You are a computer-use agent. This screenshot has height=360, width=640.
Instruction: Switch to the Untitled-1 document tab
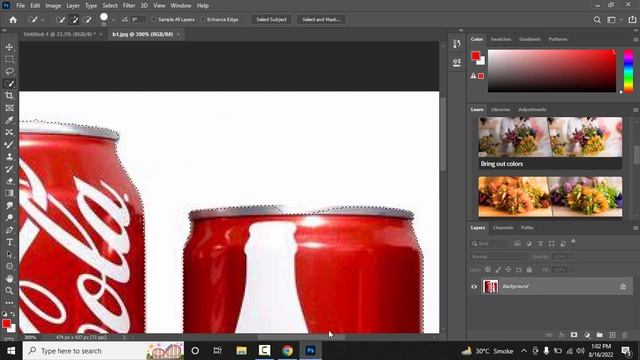[60, 34]
